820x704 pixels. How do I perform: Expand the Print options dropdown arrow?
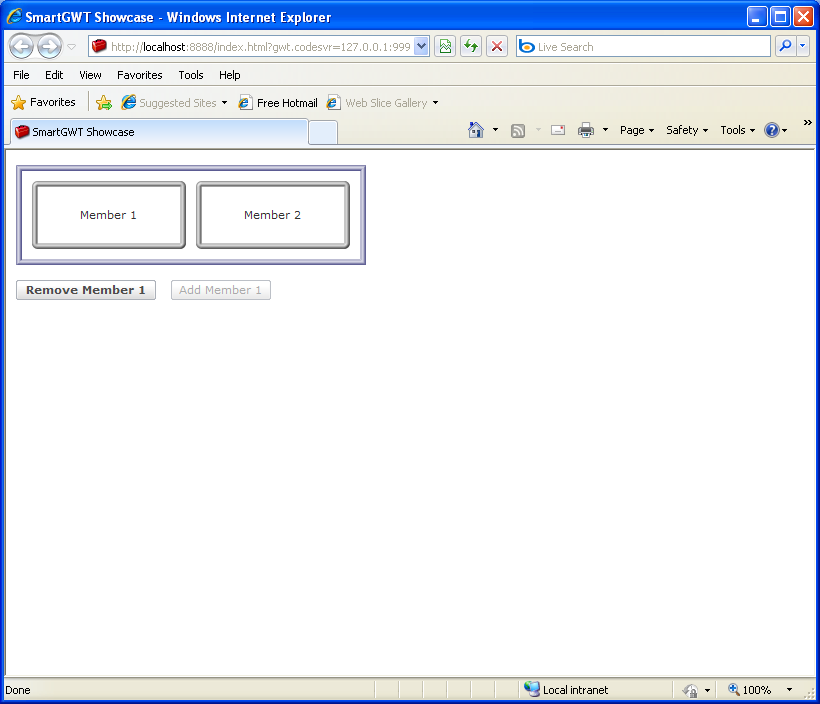click(x=605, y=130)
